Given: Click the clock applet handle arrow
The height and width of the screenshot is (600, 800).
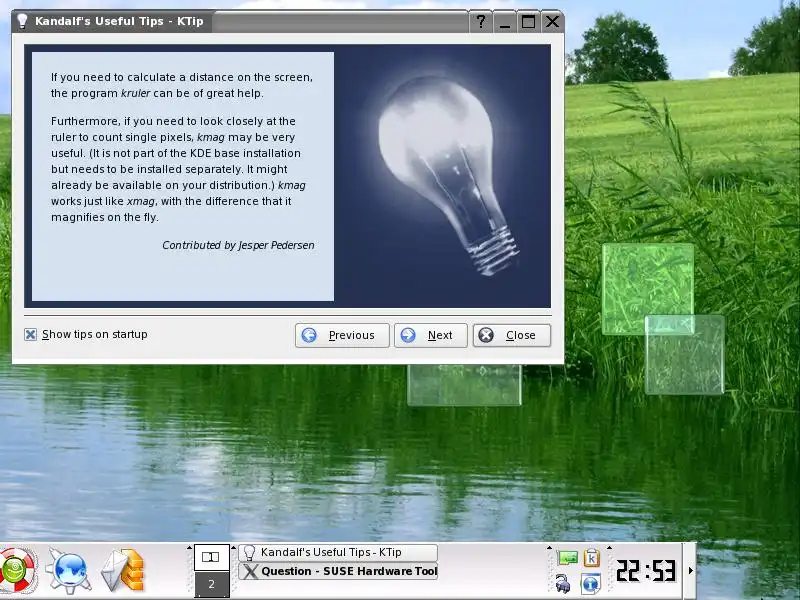Looking at the screenshot, I should point(609,548).
